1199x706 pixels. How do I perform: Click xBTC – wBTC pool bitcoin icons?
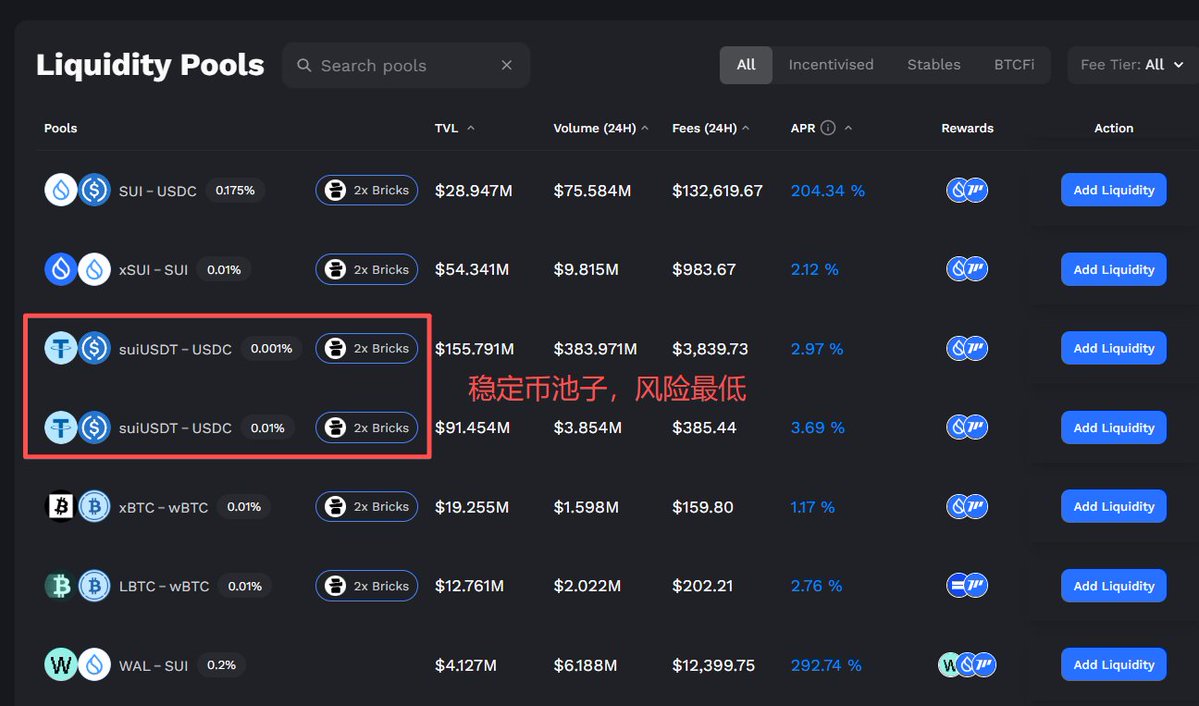click(78, 507)
